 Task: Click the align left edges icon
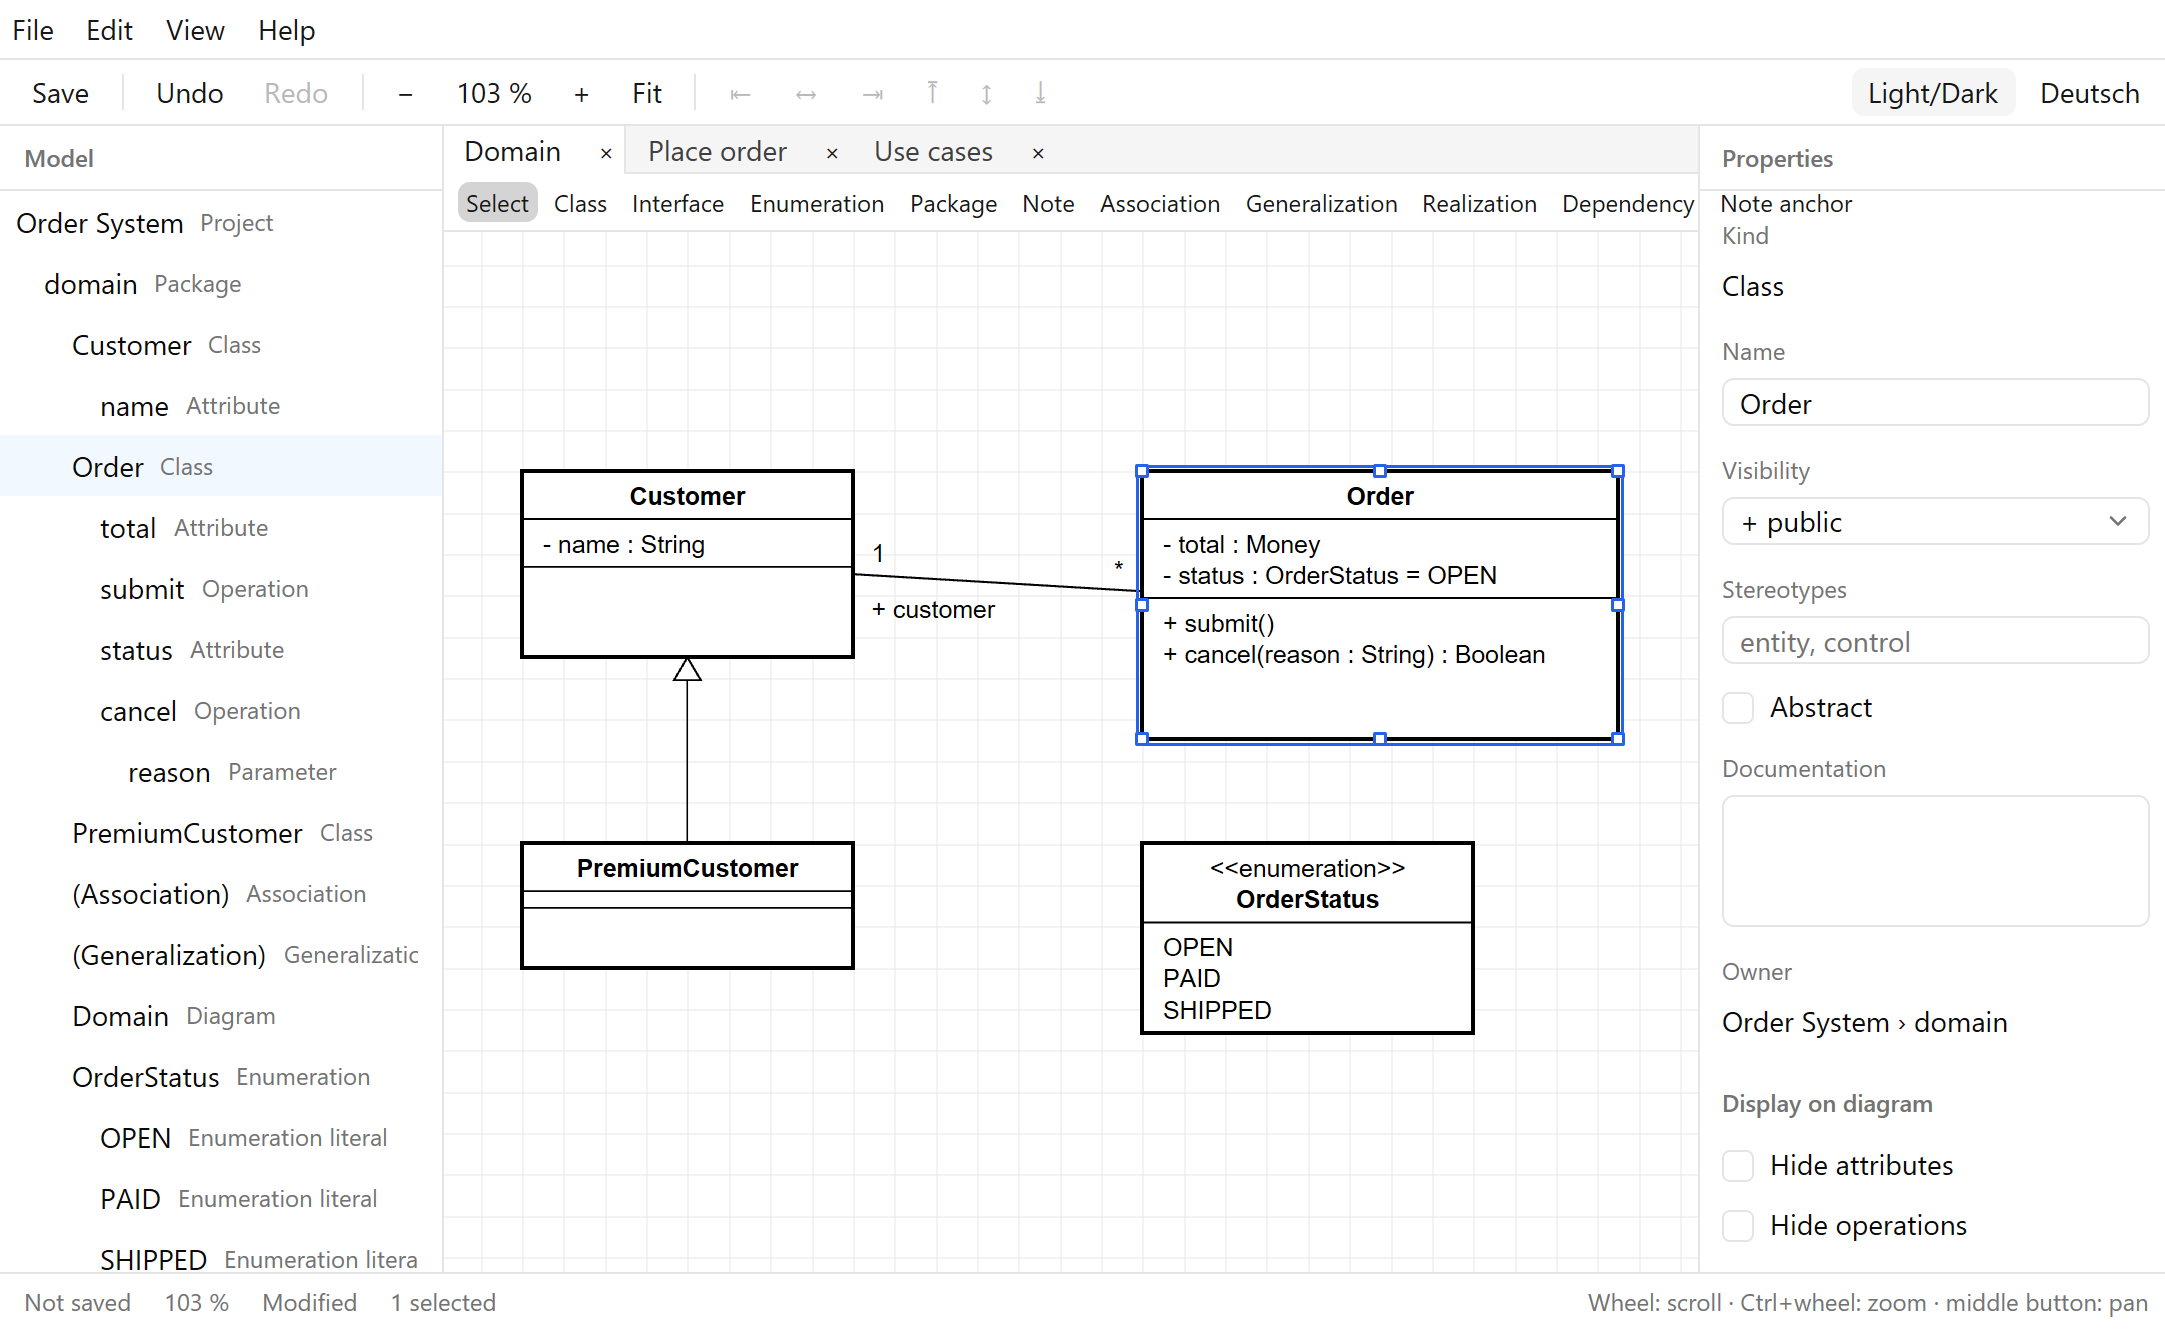740,94
